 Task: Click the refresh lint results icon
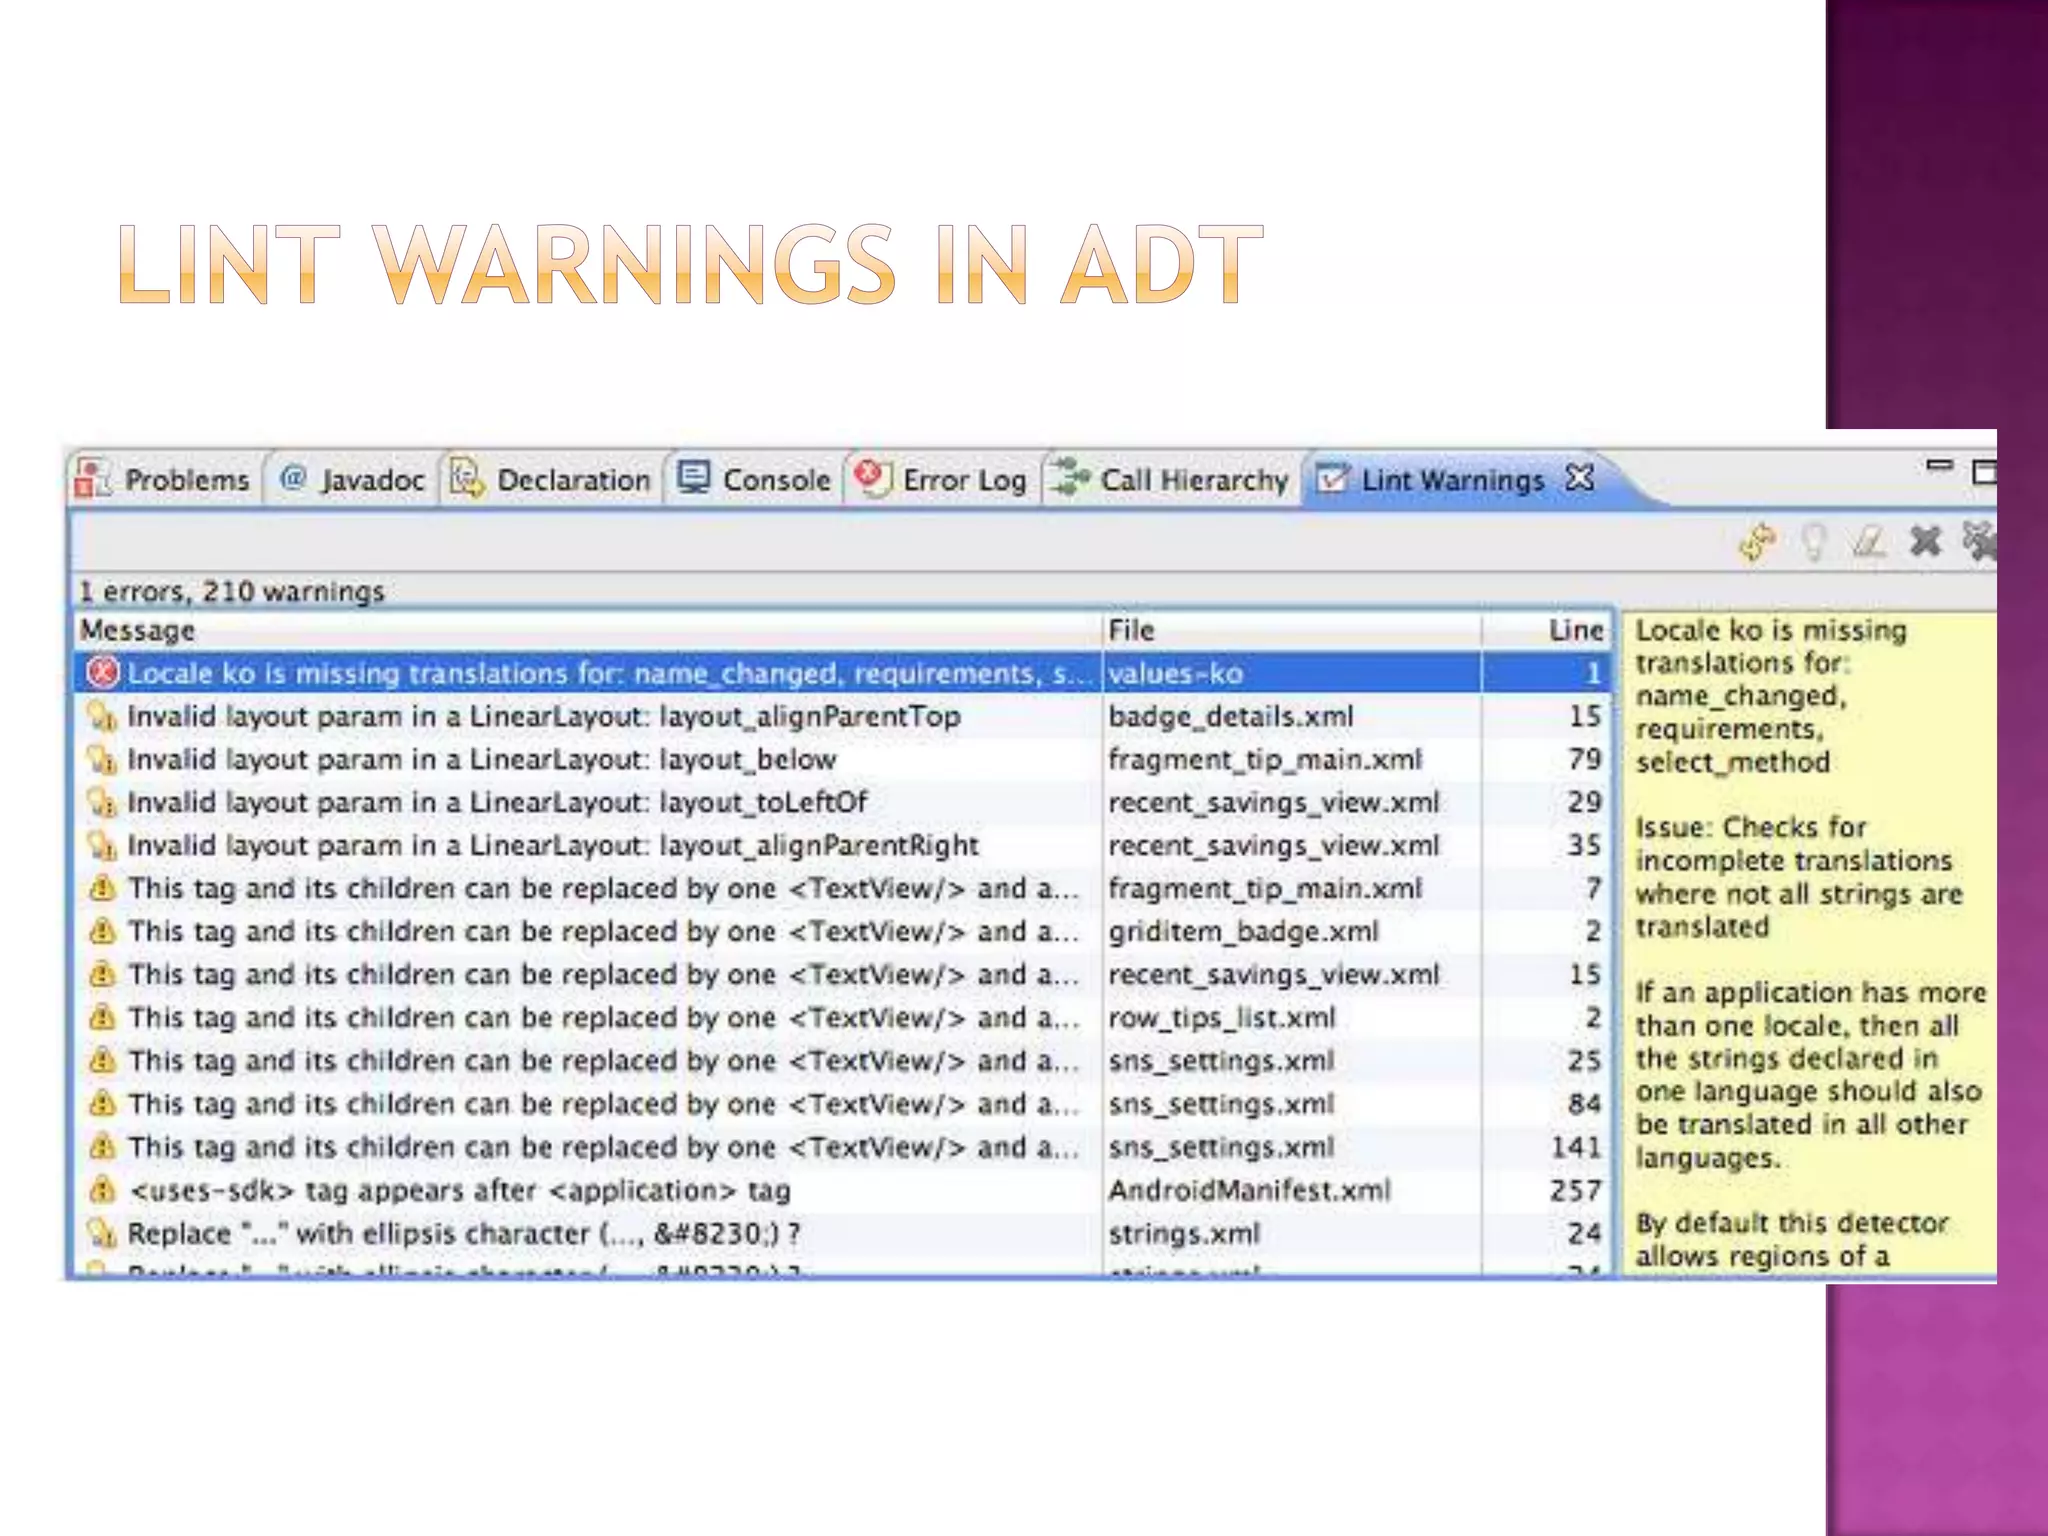coord(1757,543)
